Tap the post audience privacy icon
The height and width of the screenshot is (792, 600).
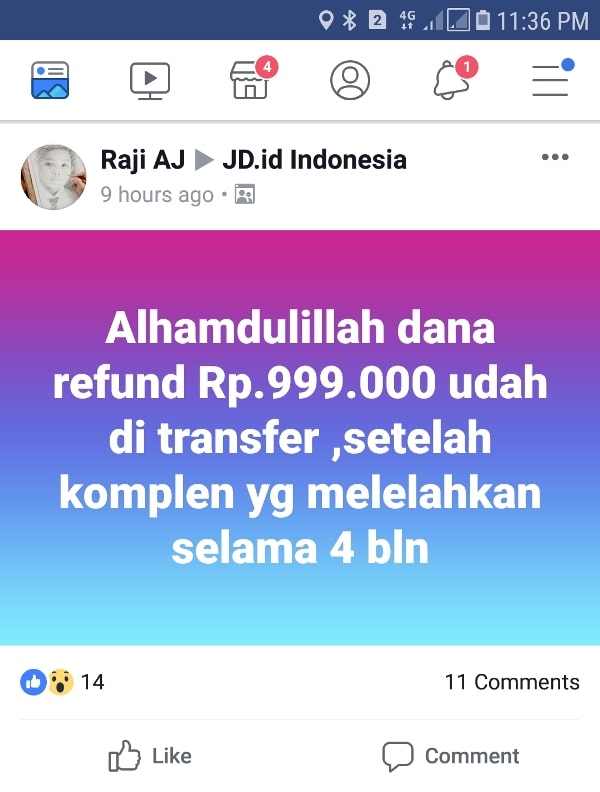[245, 194]
